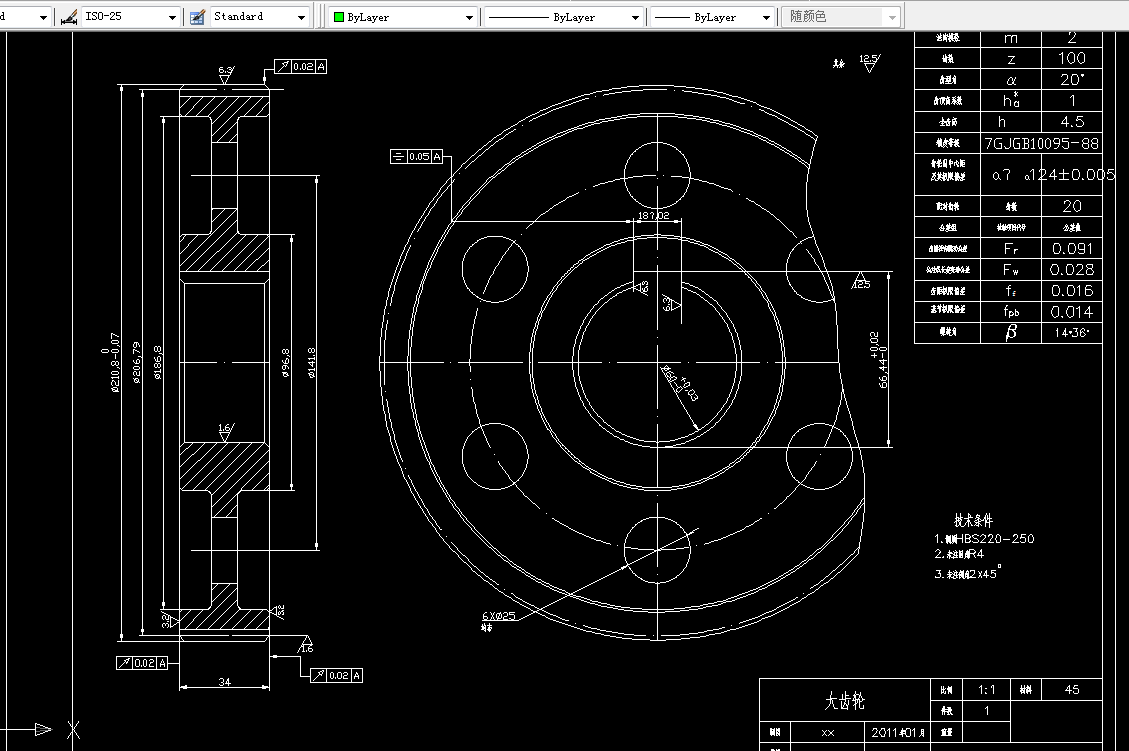The image size is (1129, 751).
Task: Click the table style icon beside Standard
Action: 197,17
